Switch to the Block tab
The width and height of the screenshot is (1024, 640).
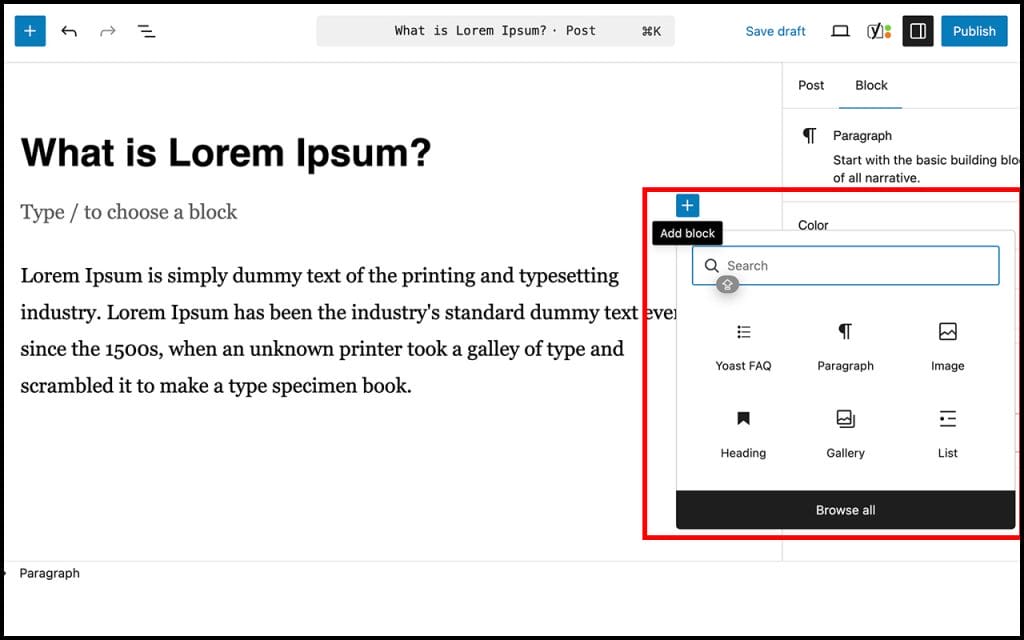coord(870,85)
